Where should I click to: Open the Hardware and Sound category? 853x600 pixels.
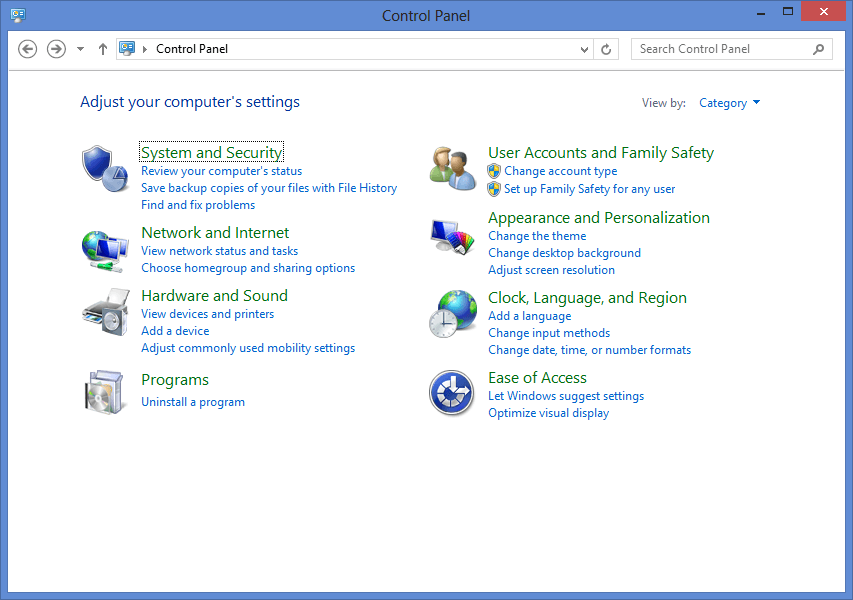[x=214, y=296]
